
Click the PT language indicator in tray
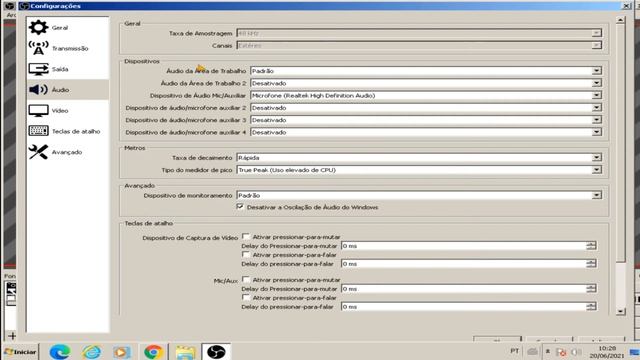point(514,351)
